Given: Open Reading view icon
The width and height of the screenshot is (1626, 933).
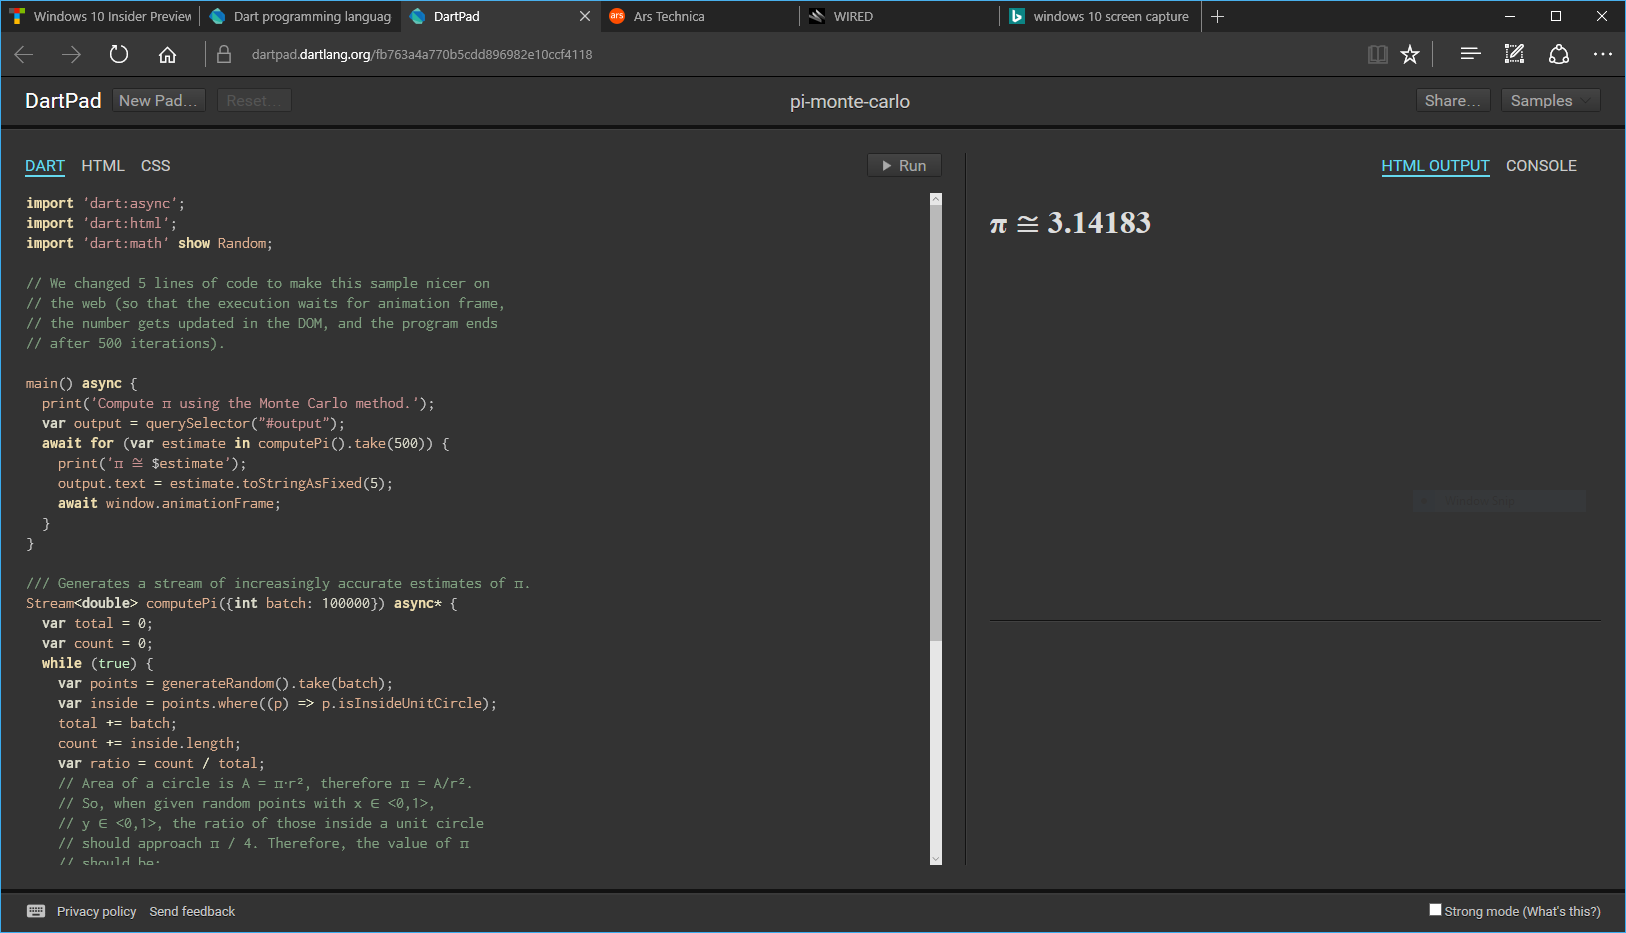Looking at the screenshot, I should tap(1378, 55).
